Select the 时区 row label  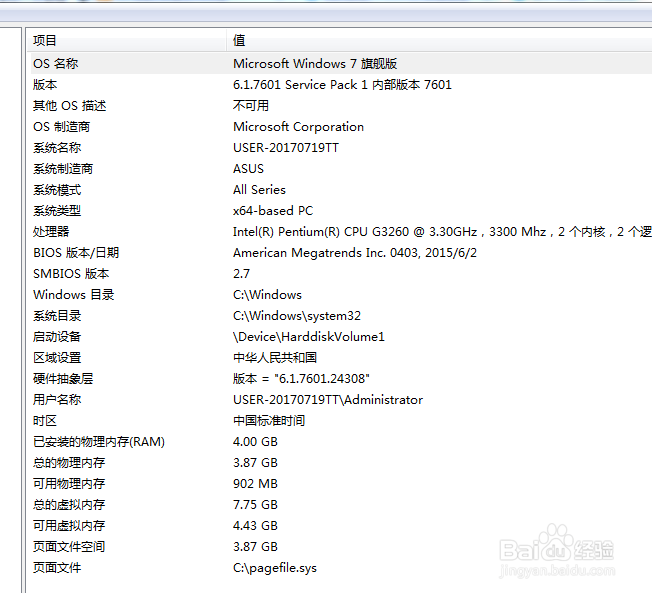point(45,421)
